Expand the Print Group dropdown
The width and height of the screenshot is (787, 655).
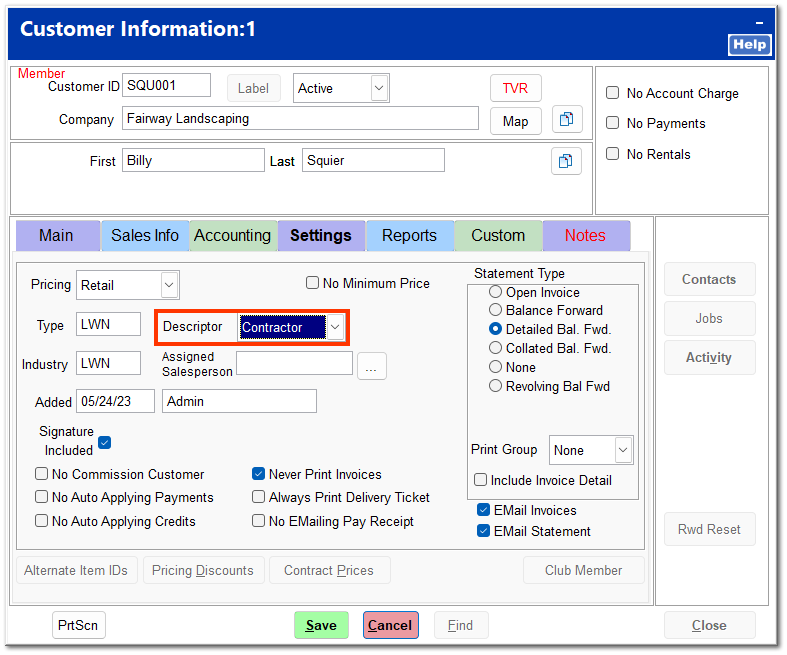(x=623, y=450)
